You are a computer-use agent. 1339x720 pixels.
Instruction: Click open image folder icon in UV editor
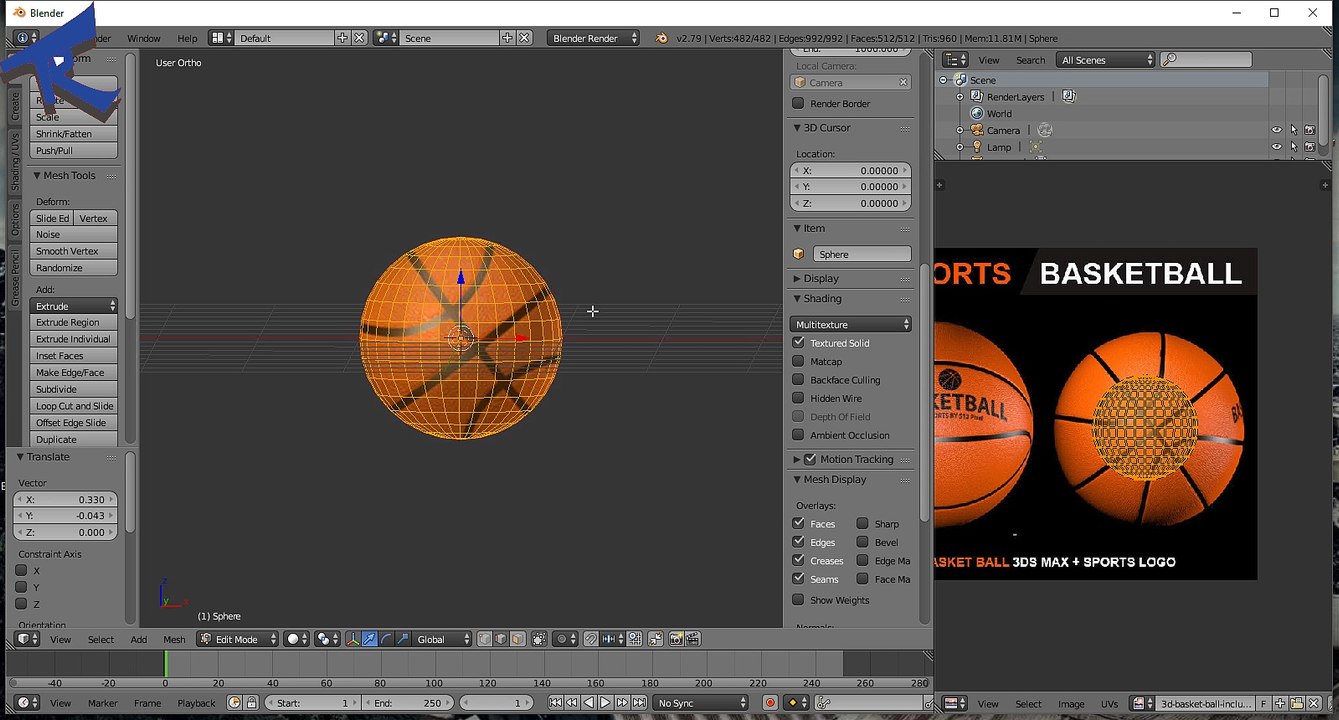click(x=1297, y=704)
